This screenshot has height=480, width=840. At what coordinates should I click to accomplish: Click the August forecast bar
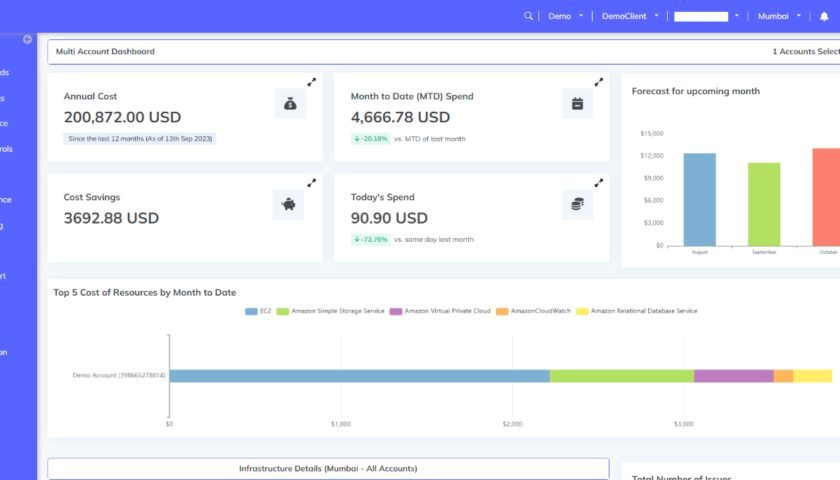tap(699, 199)
